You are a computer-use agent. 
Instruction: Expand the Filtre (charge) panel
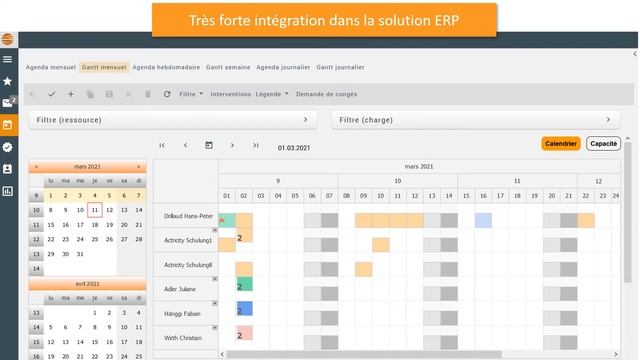click(x=476, y=120)
